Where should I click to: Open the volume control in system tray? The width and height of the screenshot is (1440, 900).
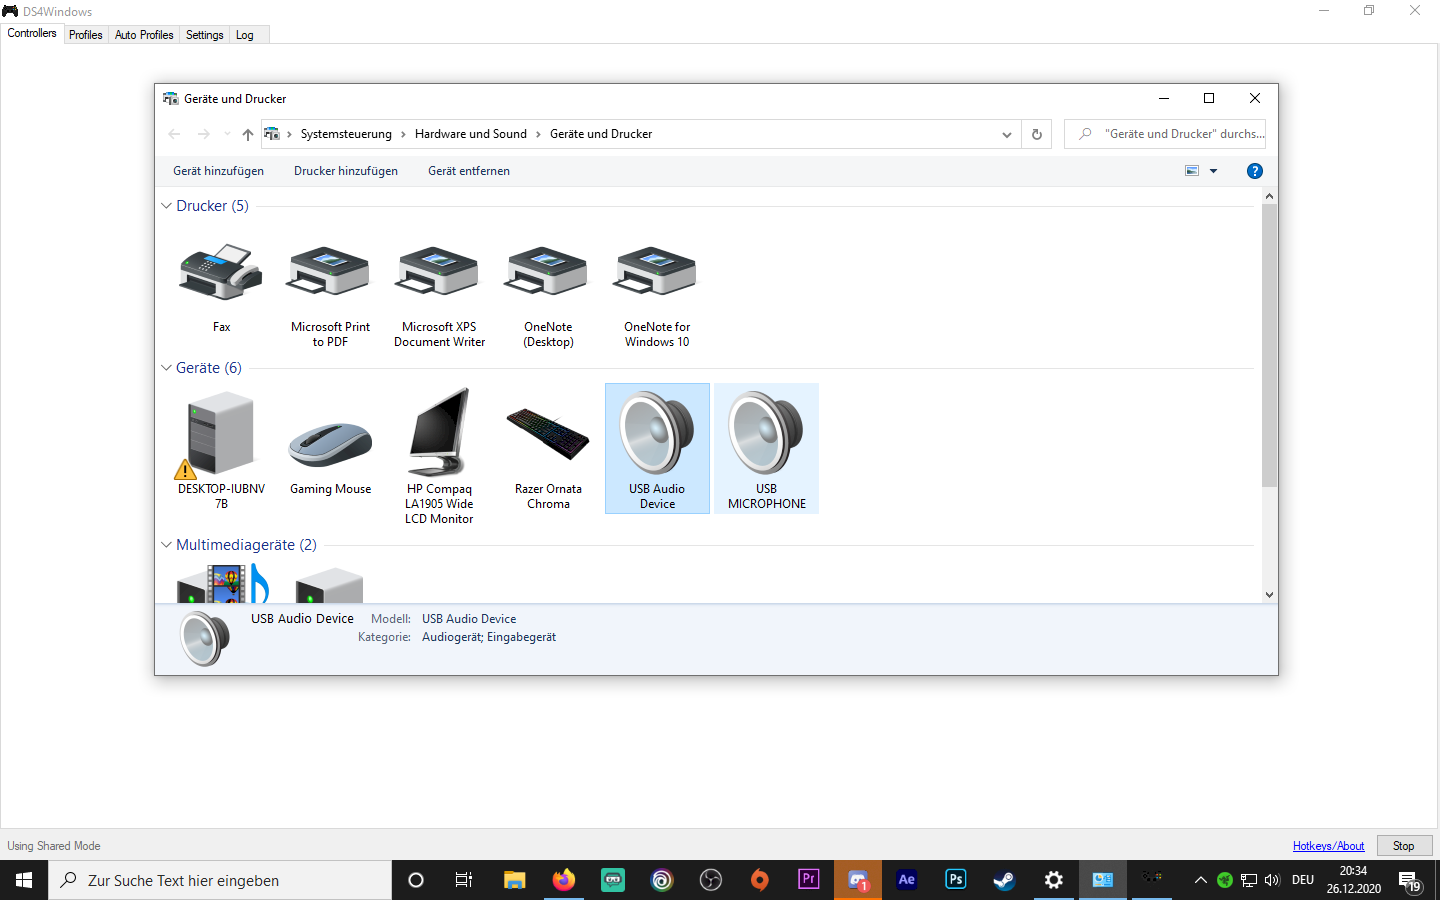pyautogui.click(x=1272, y=880)
